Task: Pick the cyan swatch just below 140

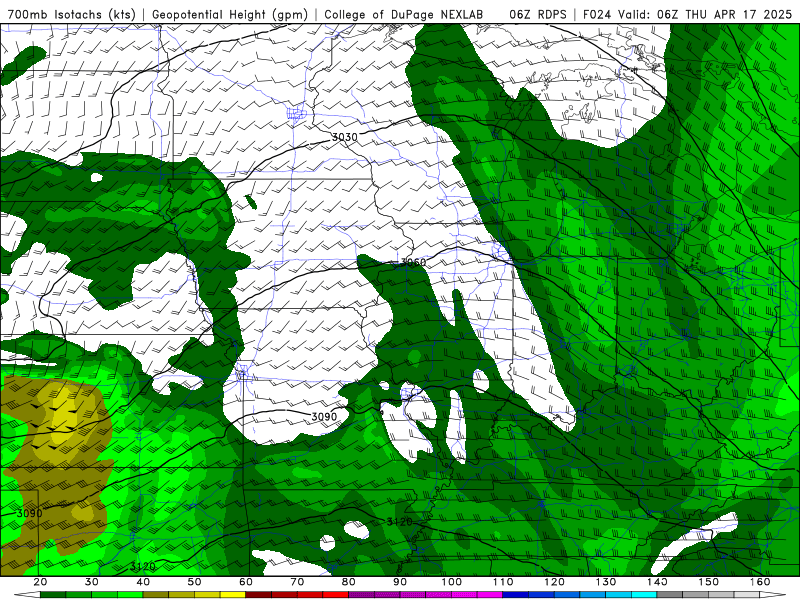Action: 644,595
